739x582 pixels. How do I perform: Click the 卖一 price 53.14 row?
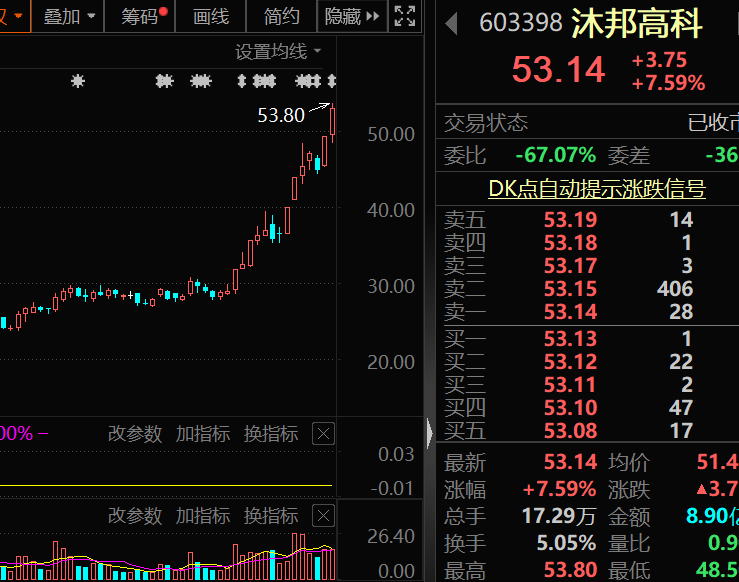point(570,314)
